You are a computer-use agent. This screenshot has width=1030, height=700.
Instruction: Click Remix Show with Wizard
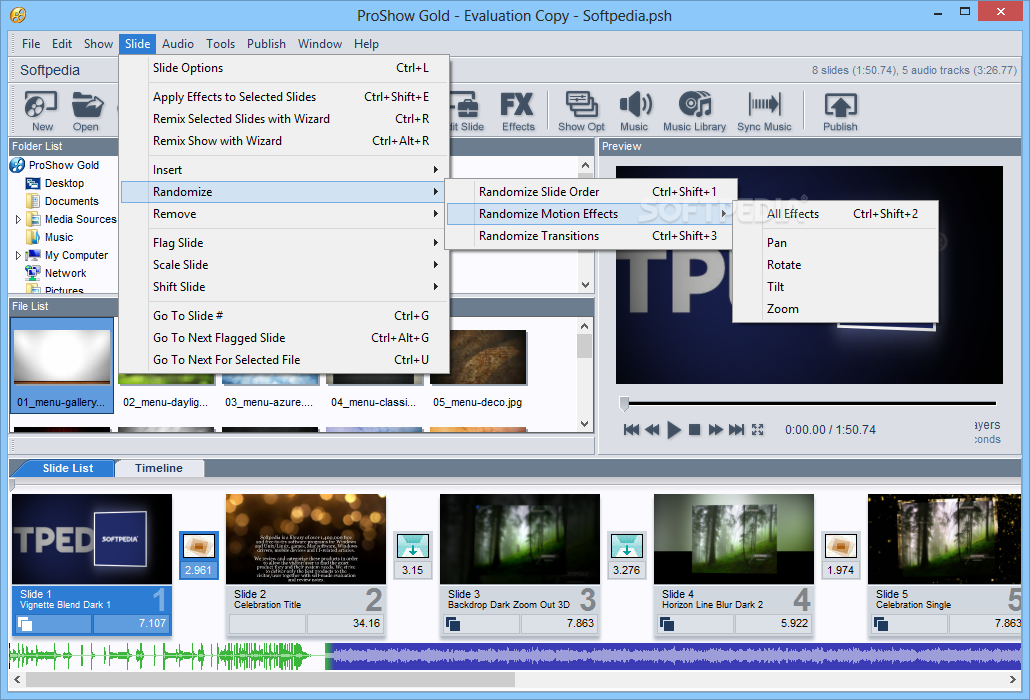[x=284, y=141]
